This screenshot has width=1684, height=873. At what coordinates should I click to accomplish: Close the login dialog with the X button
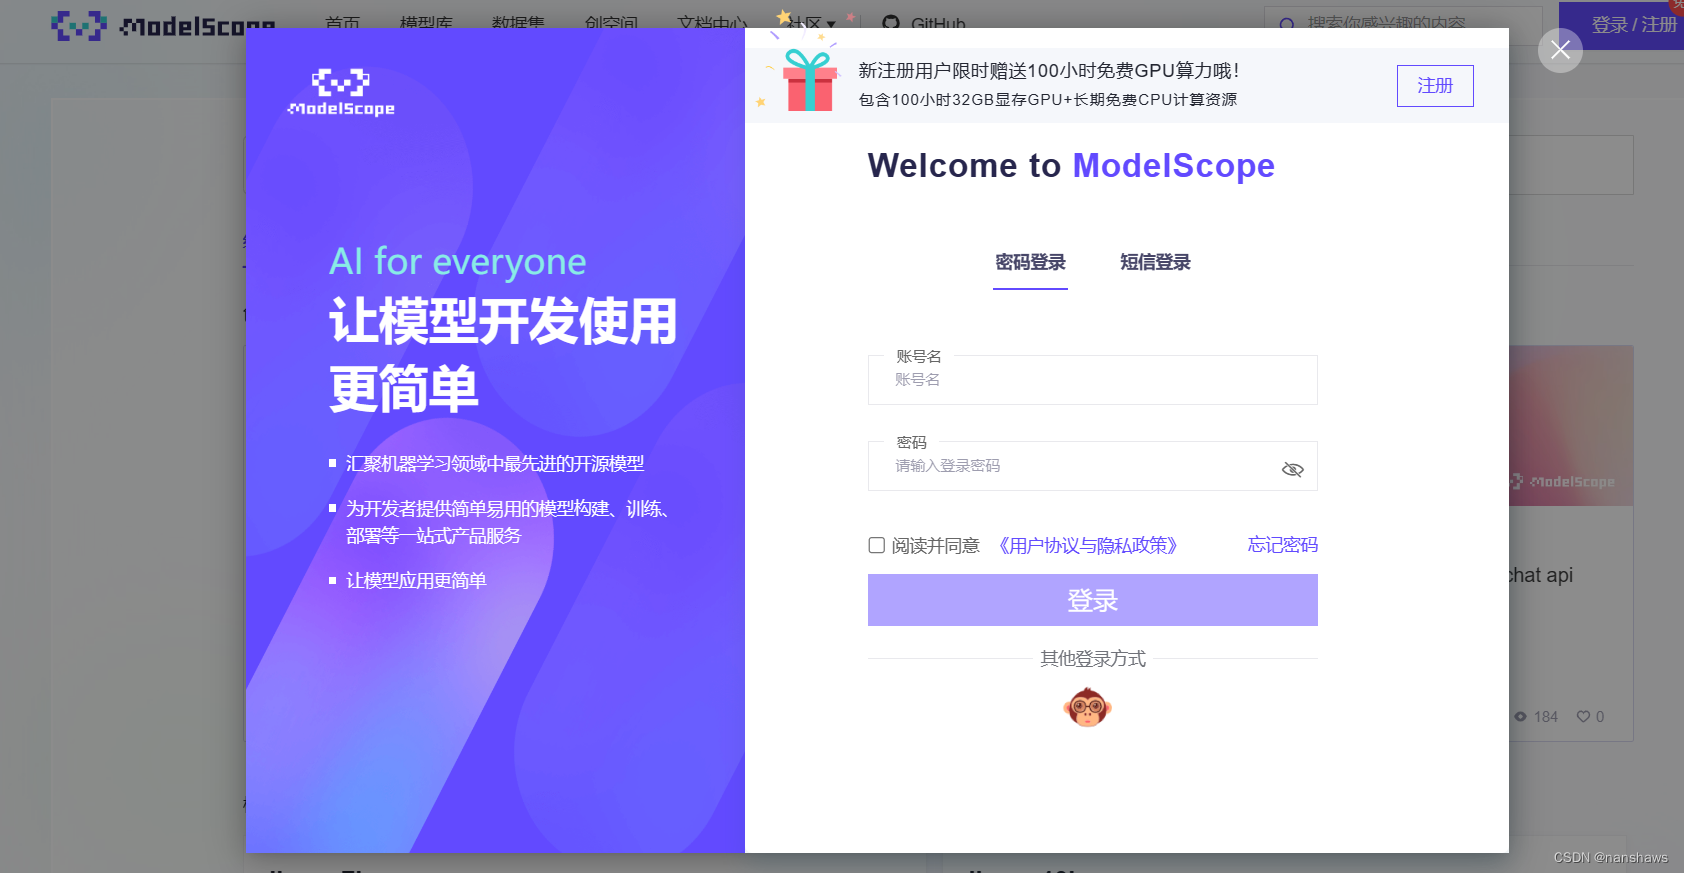1560,50
